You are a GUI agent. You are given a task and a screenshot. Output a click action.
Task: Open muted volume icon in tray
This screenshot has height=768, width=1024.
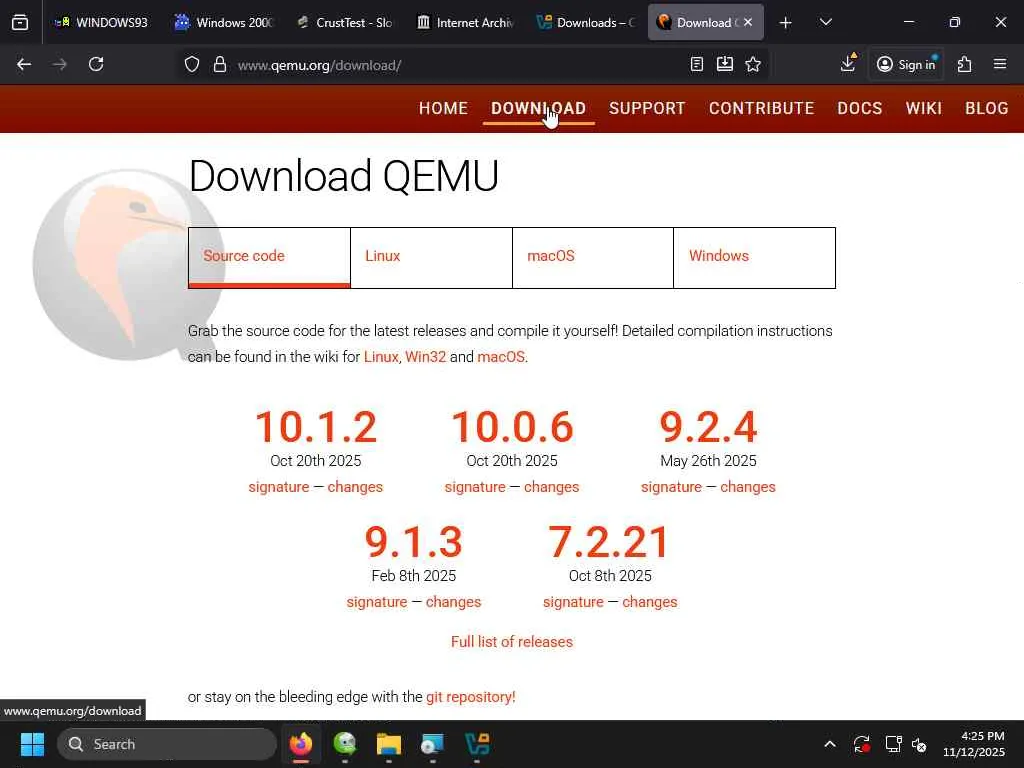[920, 744]
